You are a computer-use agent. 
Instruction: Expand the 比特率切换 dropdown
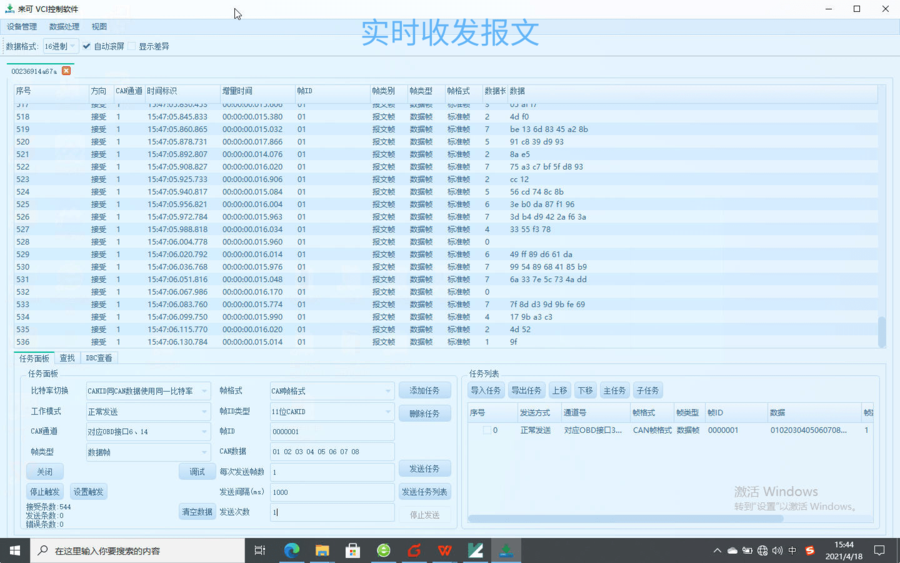point(148,391)
